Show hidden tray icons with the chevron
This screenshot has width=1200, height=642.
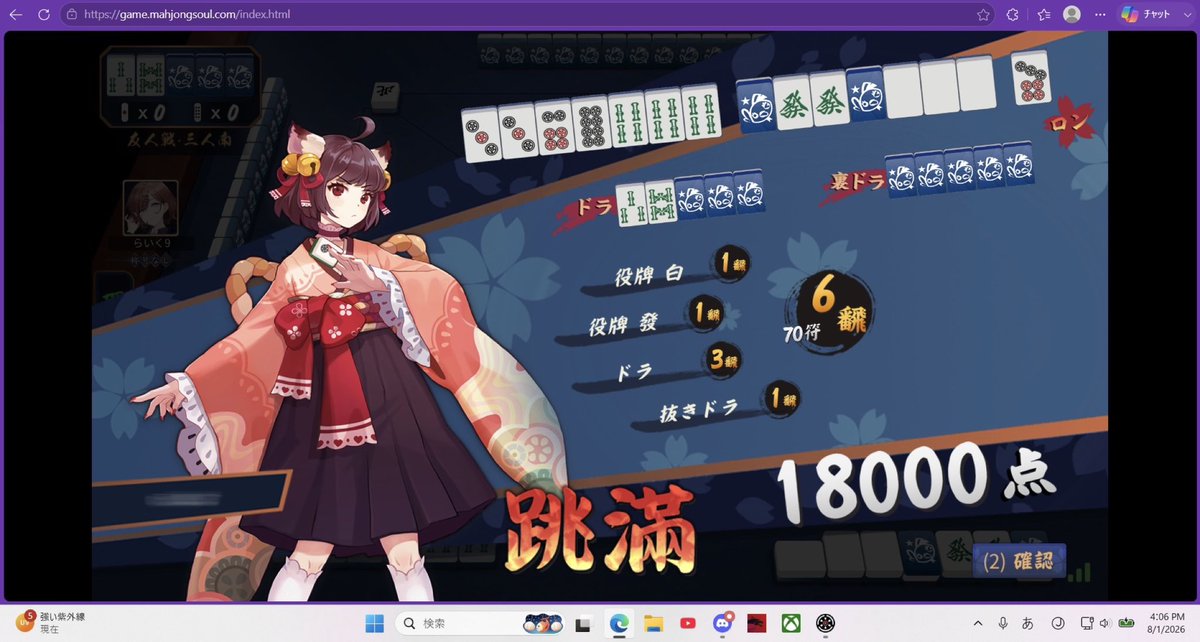coord(977,623)
